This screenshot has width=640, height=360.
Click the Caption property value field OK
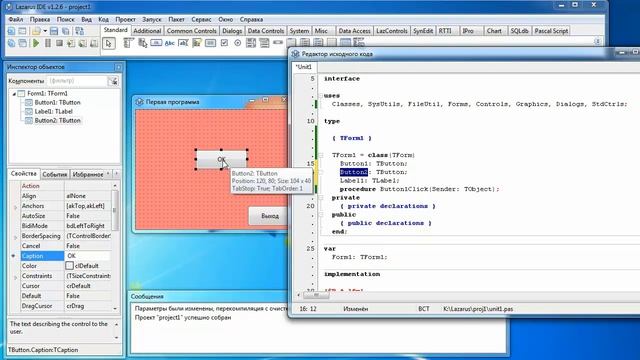[x=88, y=256]
